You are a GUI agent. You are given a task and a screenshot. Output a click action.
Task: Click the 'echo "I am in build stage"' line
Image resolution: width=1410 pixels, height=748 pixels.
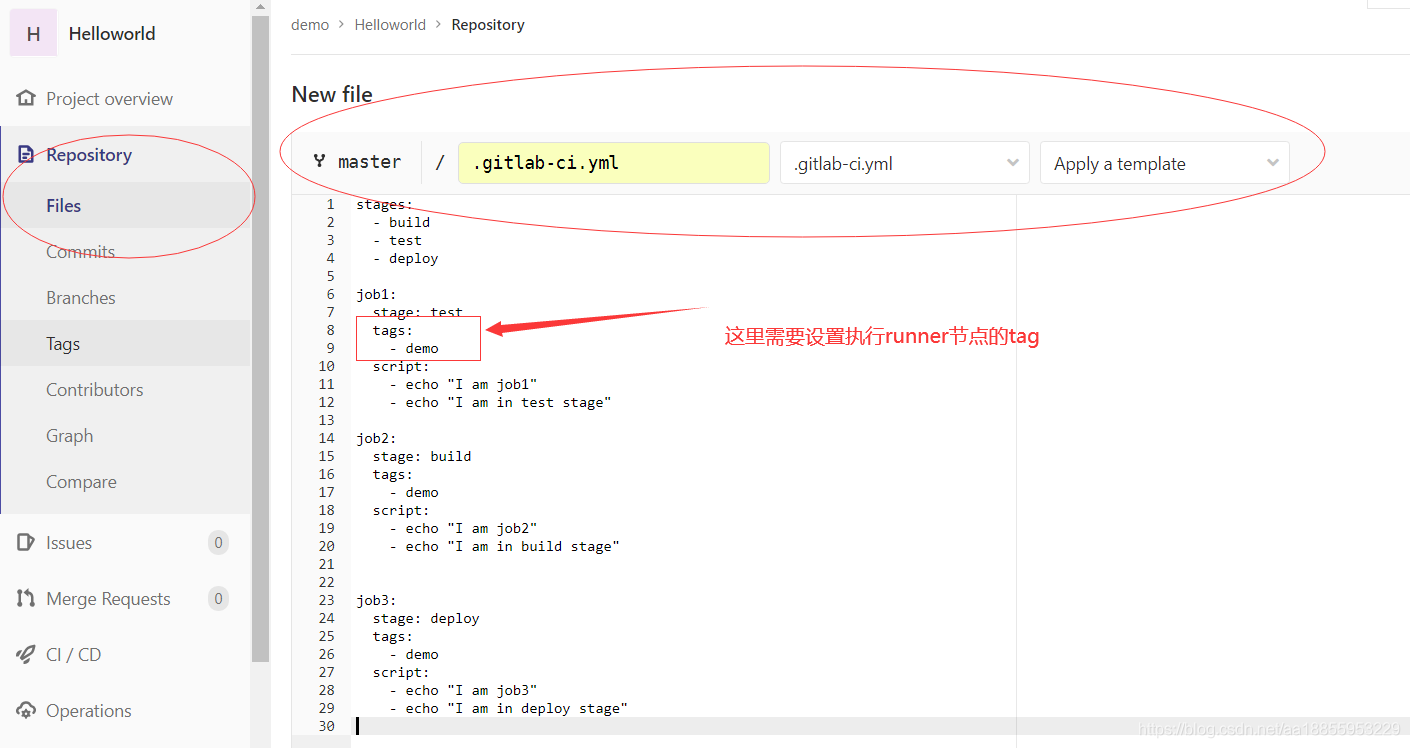click(504, 546)
